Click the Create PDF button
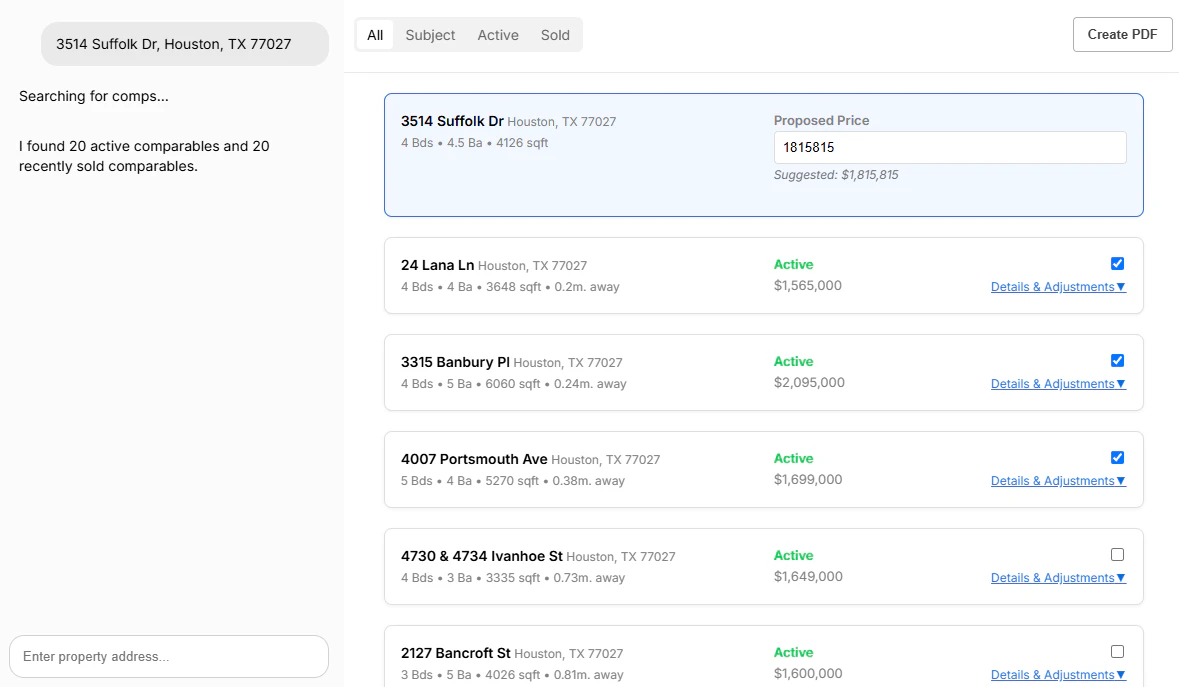1179x687 pixels. (x=1122, y=33)
